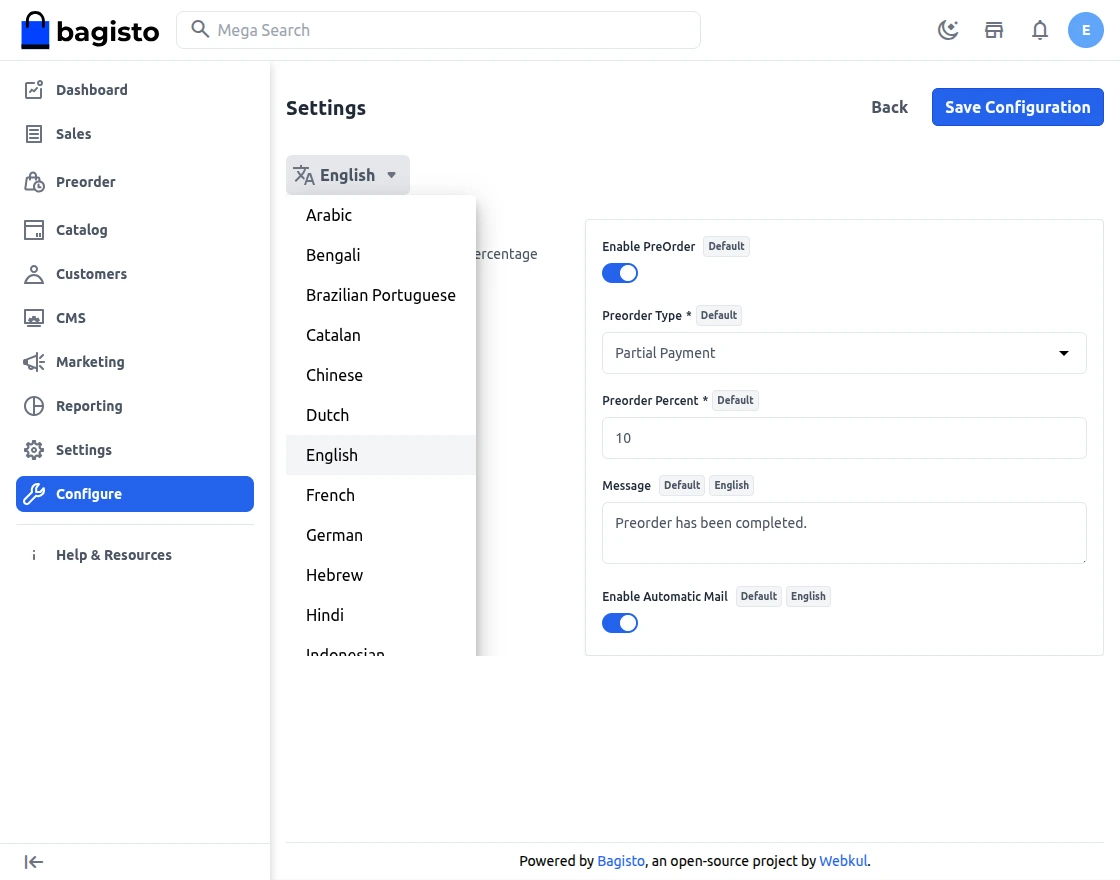Open the Webkul footer link
This screenshot has height=880, width=1120.
pyautogui.click(x=843, y=861)
